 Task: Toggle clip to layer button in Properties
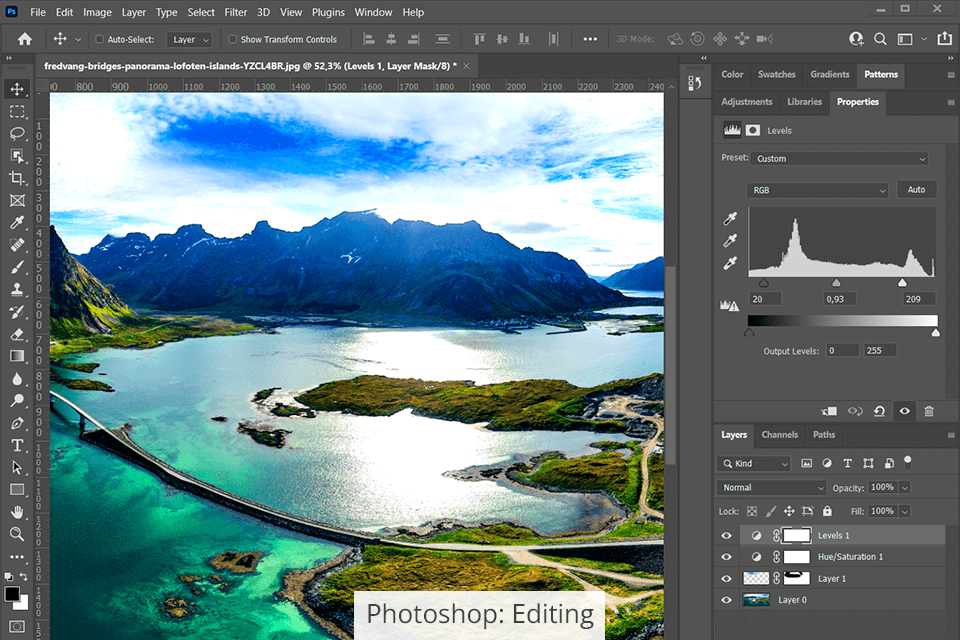(x=829, y=411)
